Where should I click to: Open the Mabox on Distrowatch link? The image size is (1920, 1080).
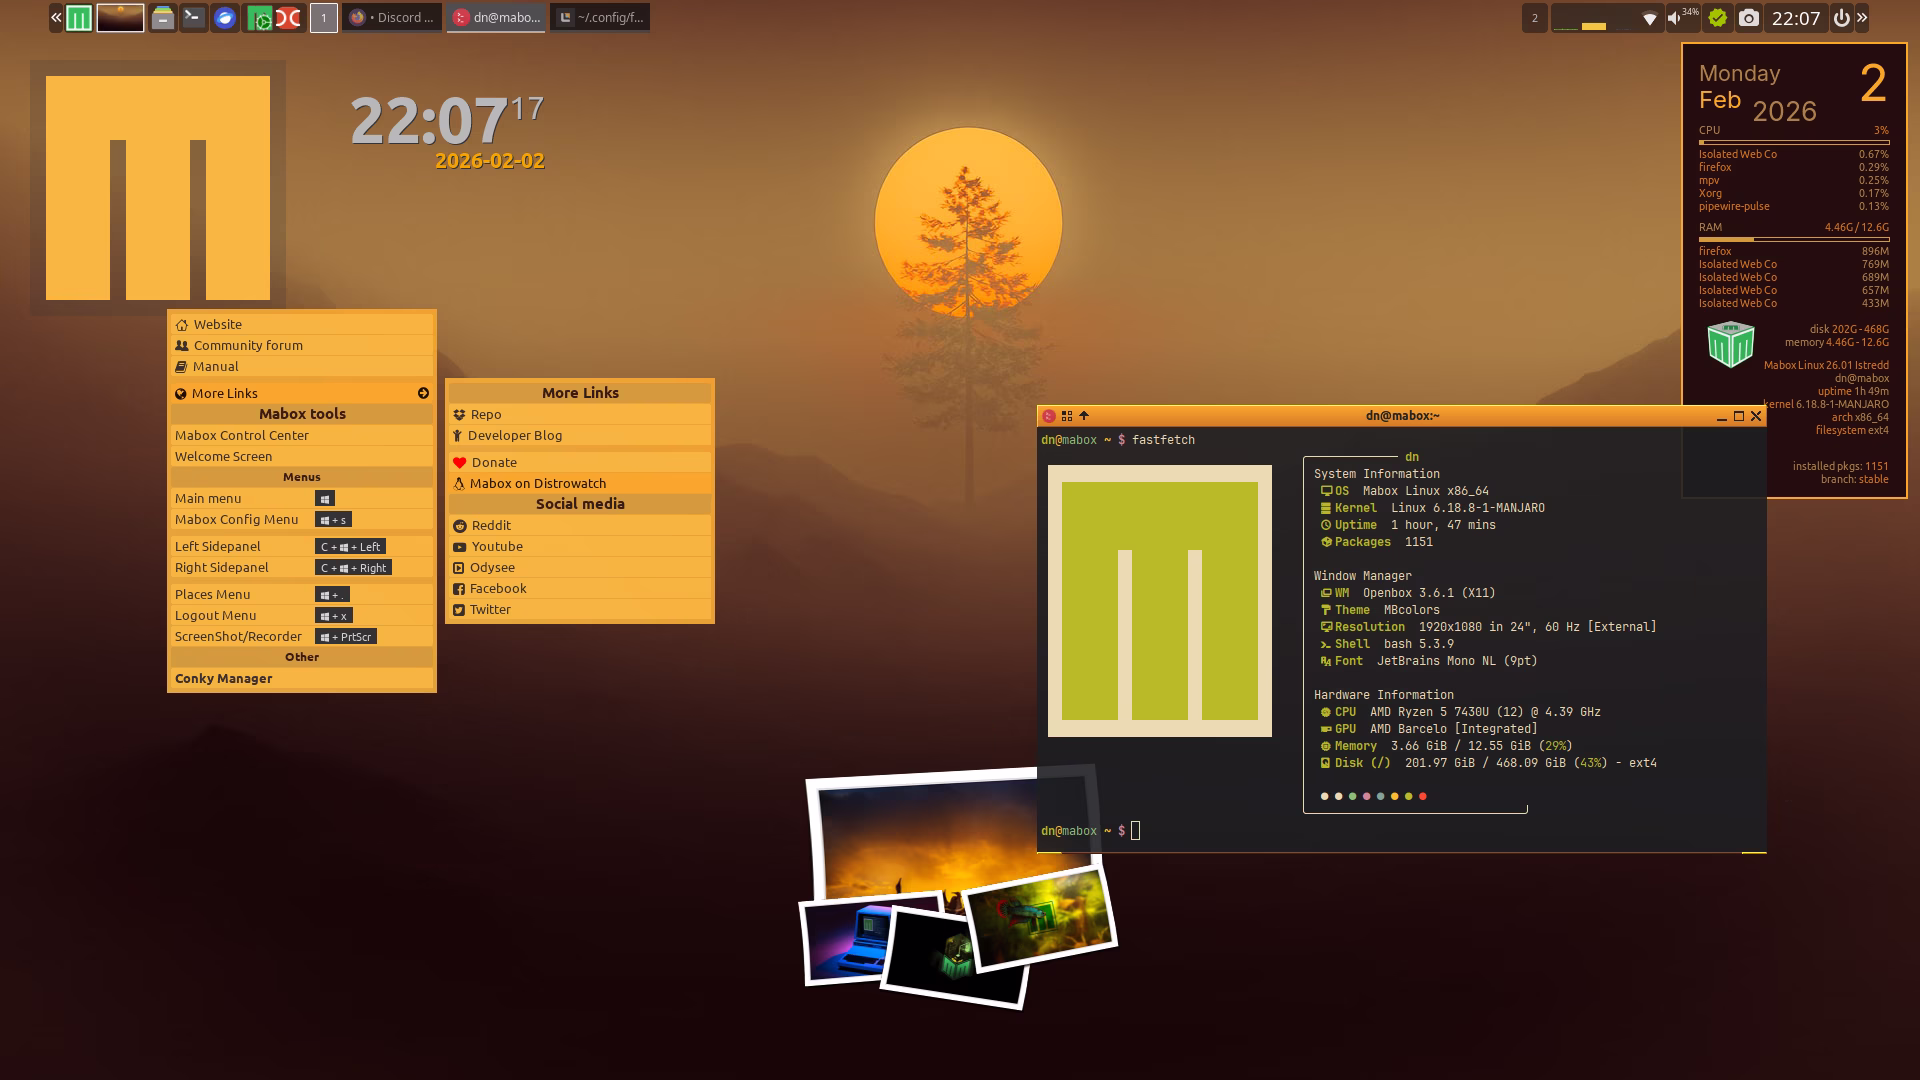(x=538, y=483)
